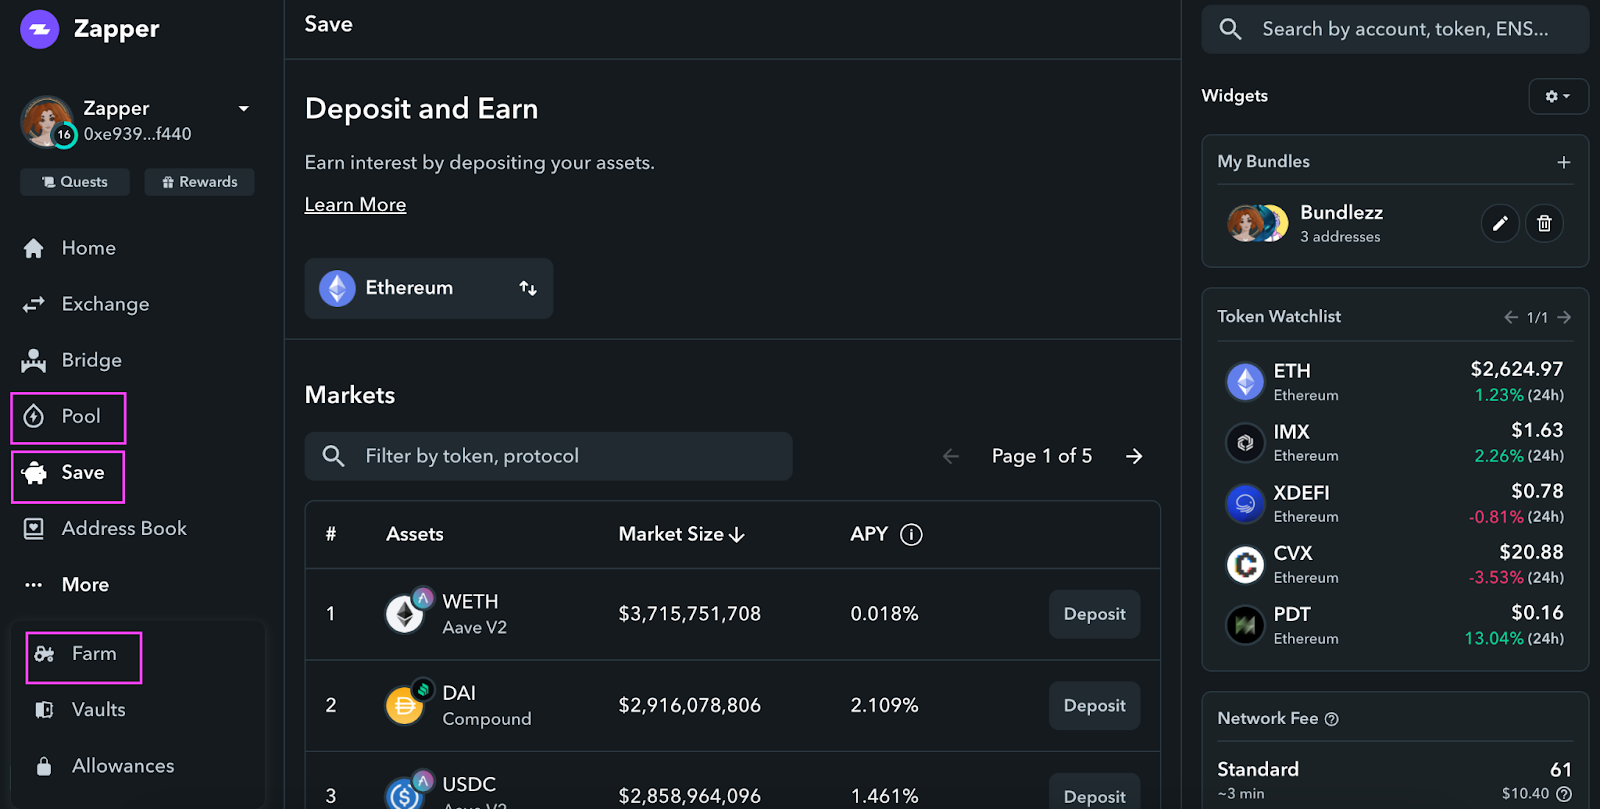Deposit into DAI Compound
Image resolution: width=1600 pixels, height=809 pixels.
(x=1094, y=705)
